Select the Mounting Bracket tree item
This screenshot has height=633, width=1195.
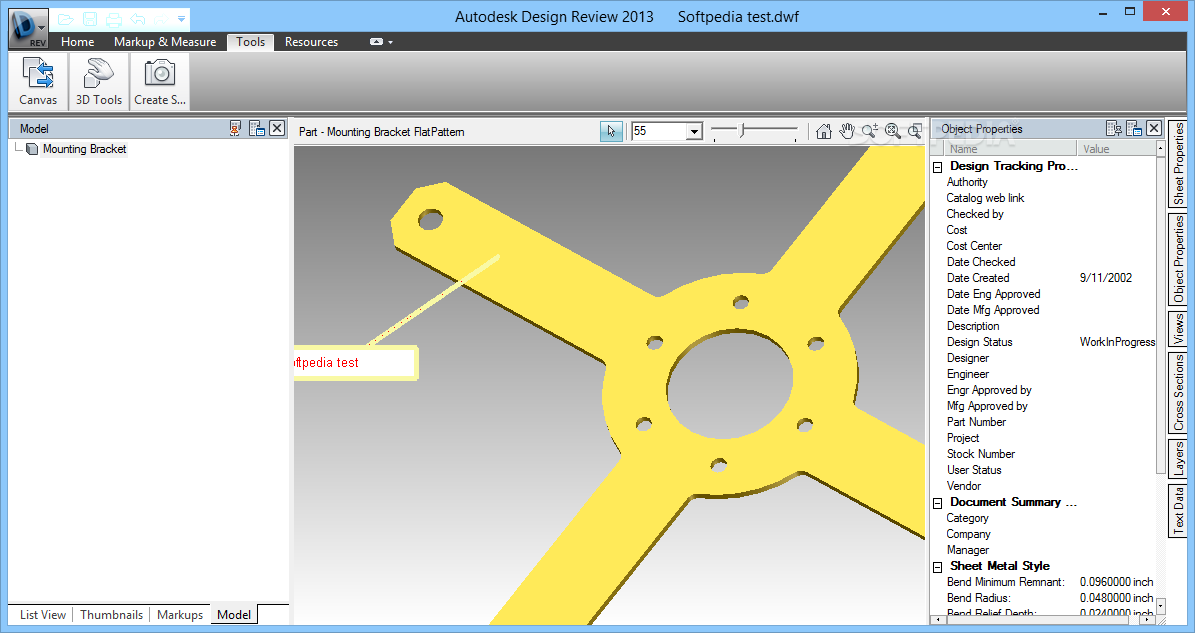[85, 149]
